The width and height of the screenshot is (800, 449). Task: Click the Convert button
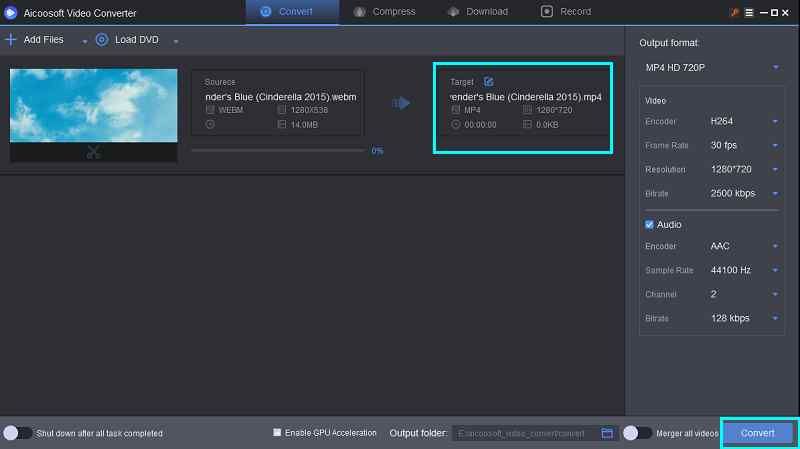pyautogui.click(x=758, y=433)
